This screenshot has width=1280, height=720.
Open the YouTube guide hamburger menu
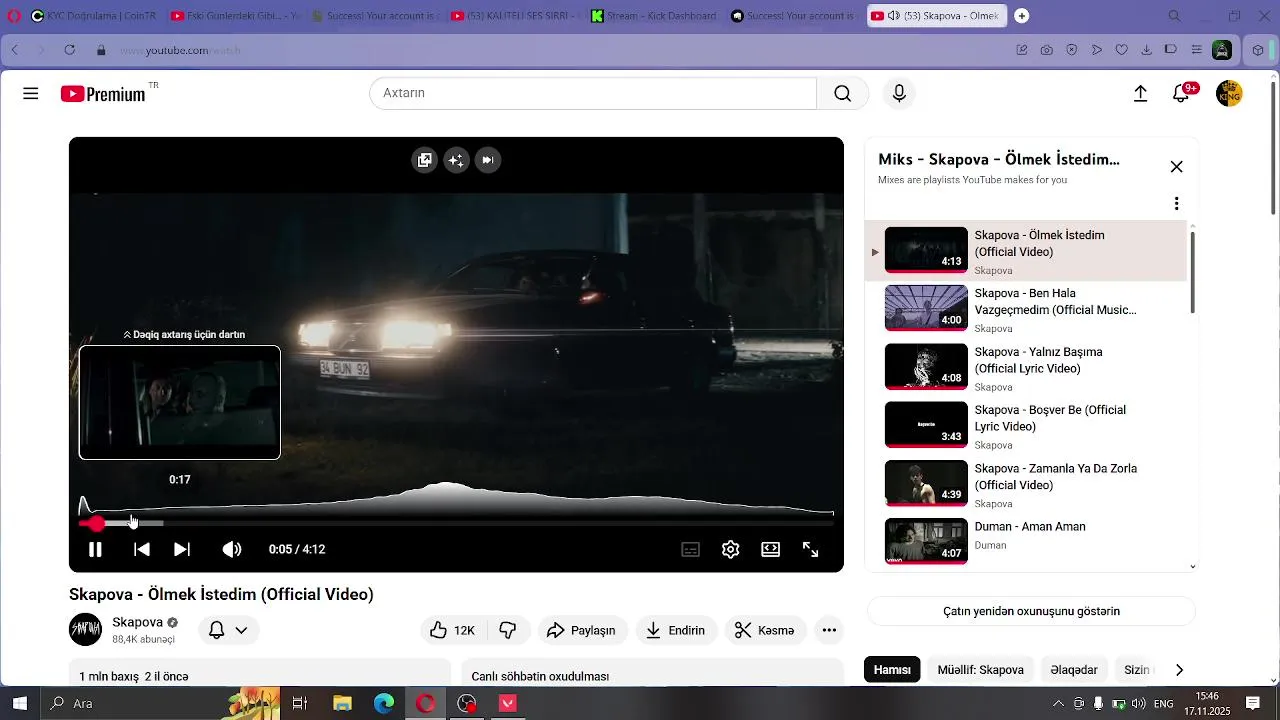point(31,93)
